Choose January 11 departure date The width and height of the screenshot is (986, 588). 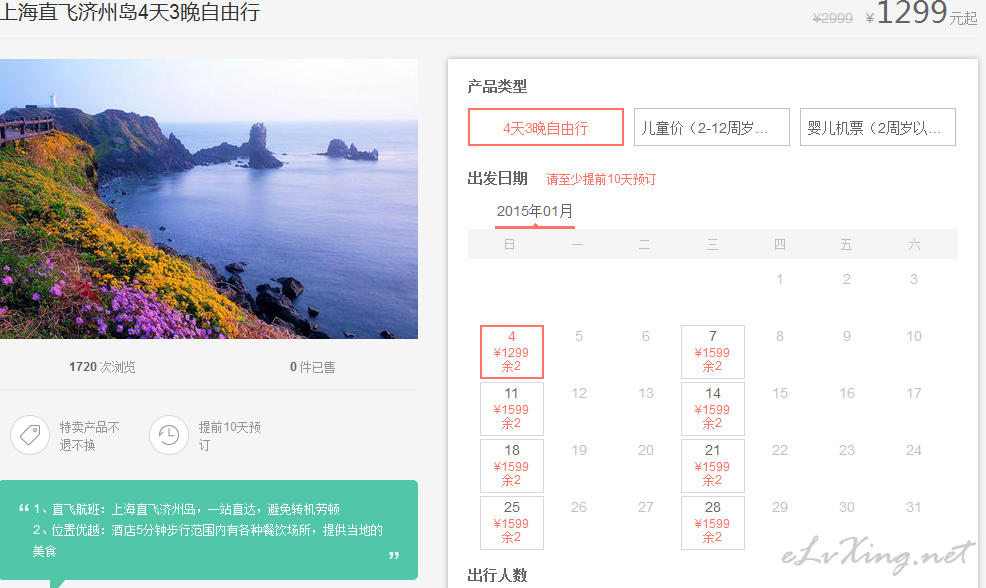click(x=512, y=409)
